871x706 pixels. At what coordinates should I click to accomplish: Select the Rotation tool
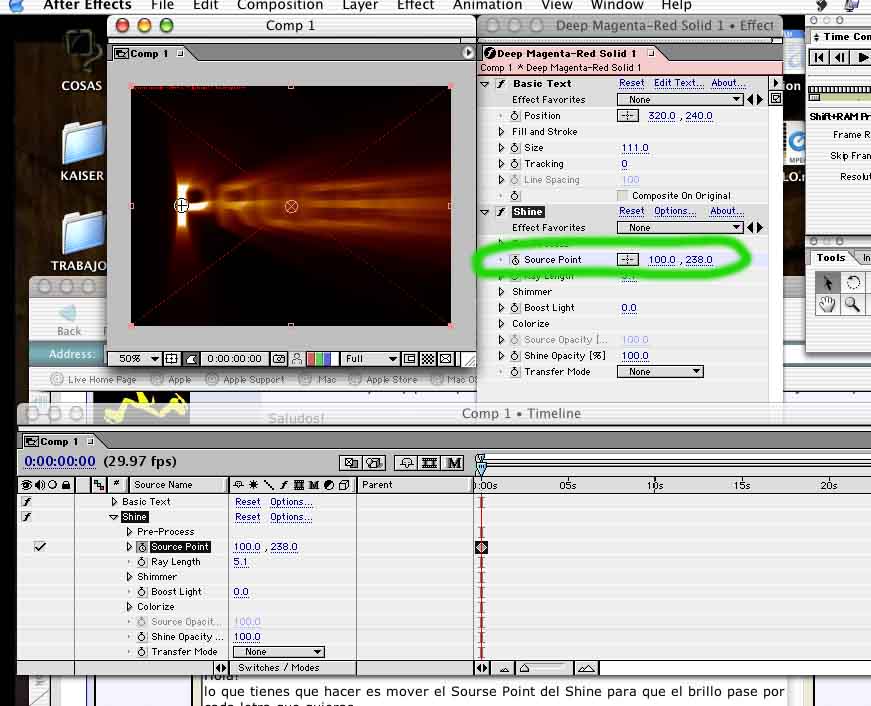coord(853,283)
